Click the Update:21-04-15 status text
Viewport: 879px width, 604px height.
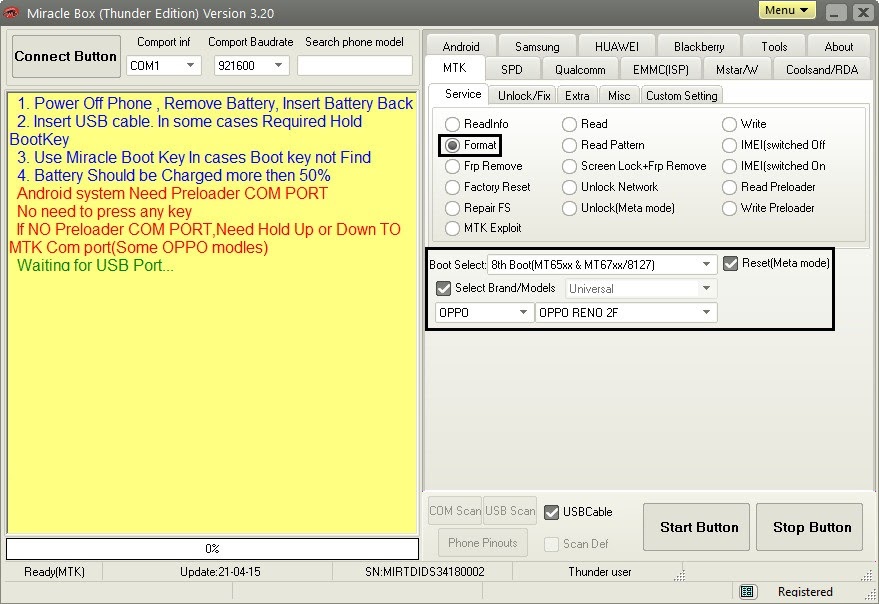[220, 571]
